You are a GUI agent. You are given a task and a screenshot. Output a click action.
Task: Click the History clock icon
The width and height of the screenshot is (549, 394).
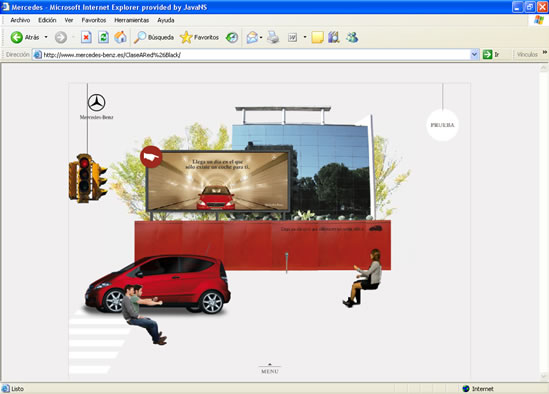click(x=231, y=37)
